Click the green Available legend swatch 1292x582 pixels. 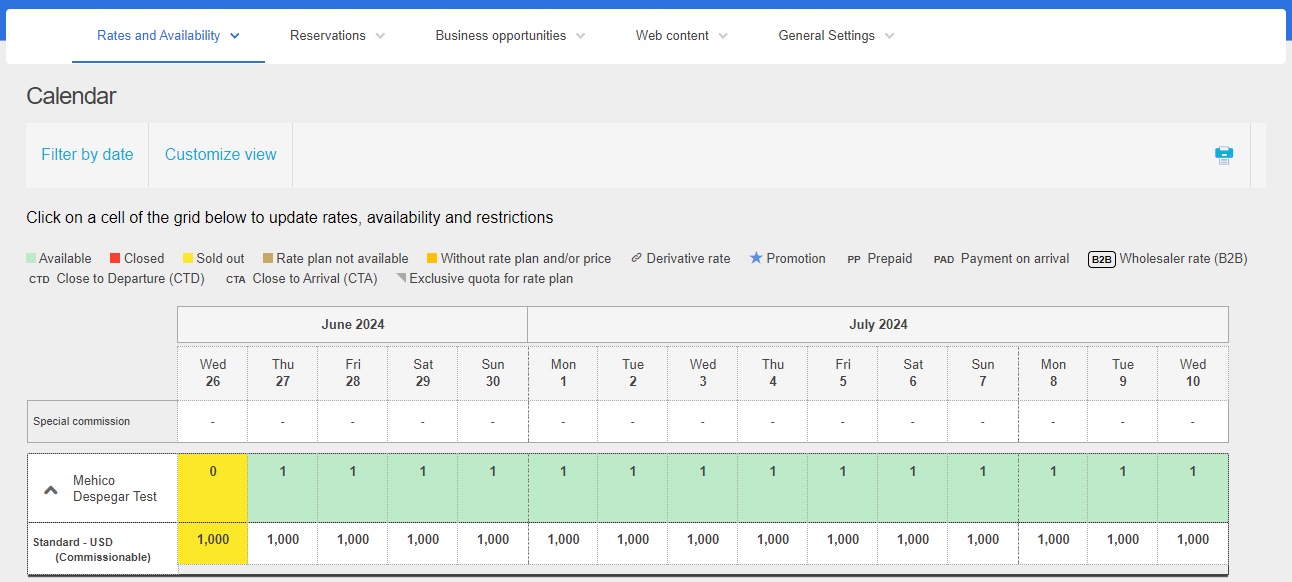[x=32, y=259]
